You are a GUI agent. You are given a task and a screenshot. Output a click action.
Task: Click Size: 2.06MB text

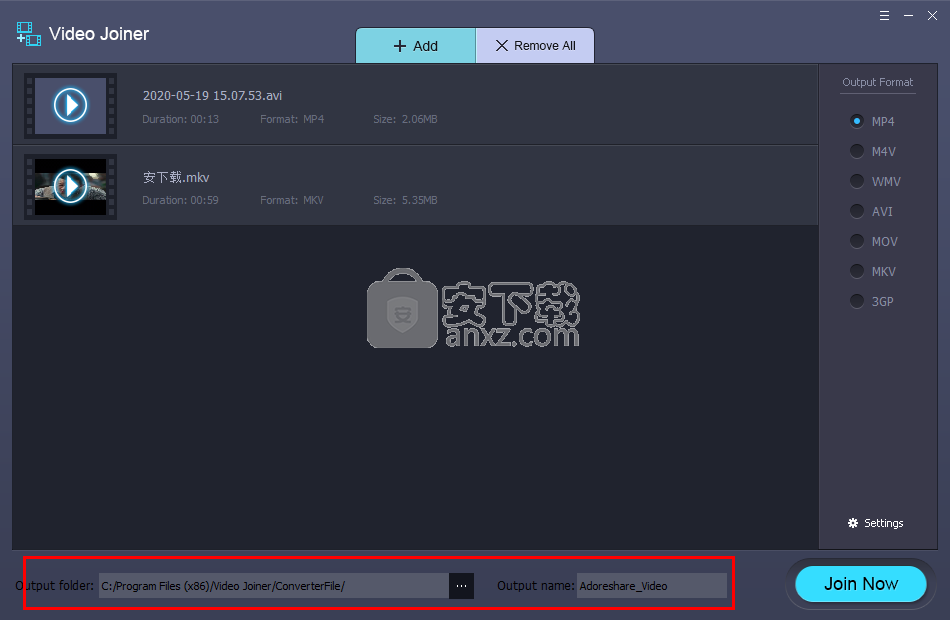point(405,119)
